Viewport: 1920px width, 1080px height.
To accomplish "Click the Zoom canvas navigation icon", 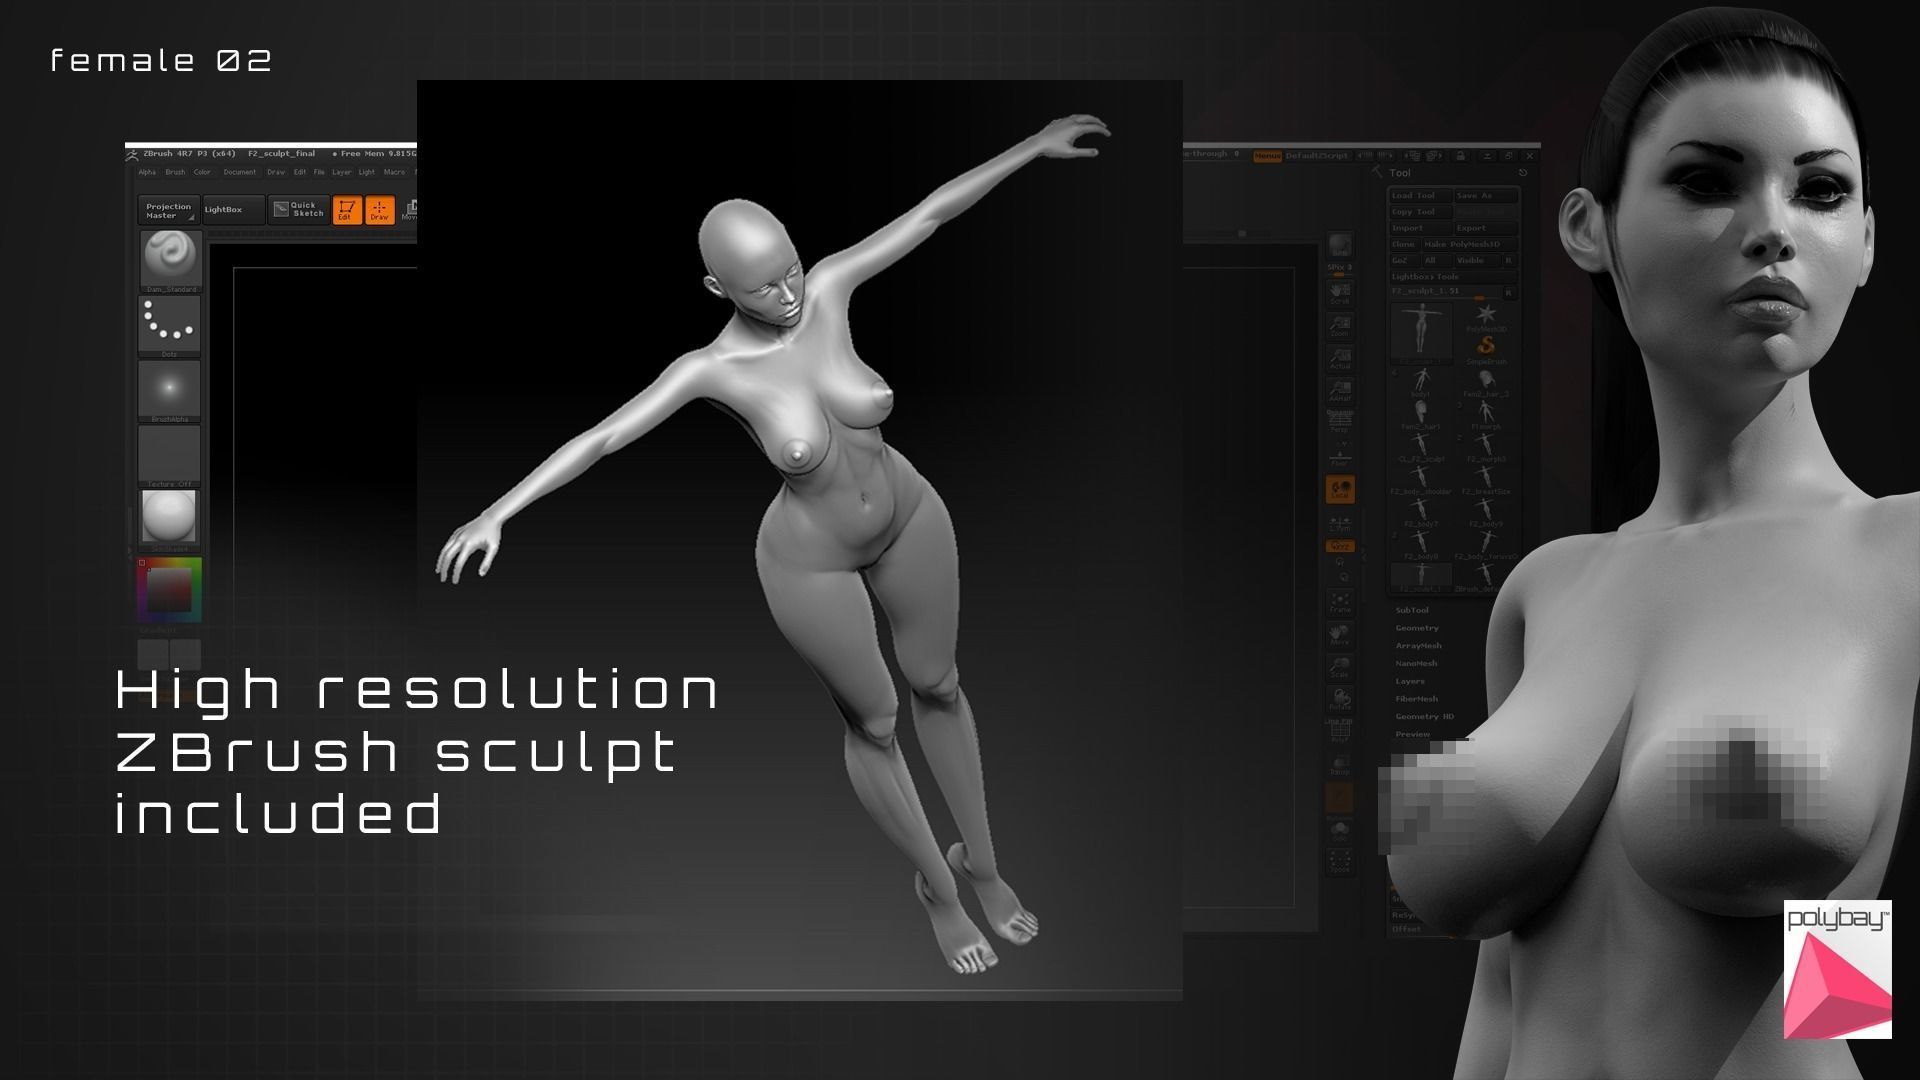I will pyautogui.click(x=1340, y=327).
